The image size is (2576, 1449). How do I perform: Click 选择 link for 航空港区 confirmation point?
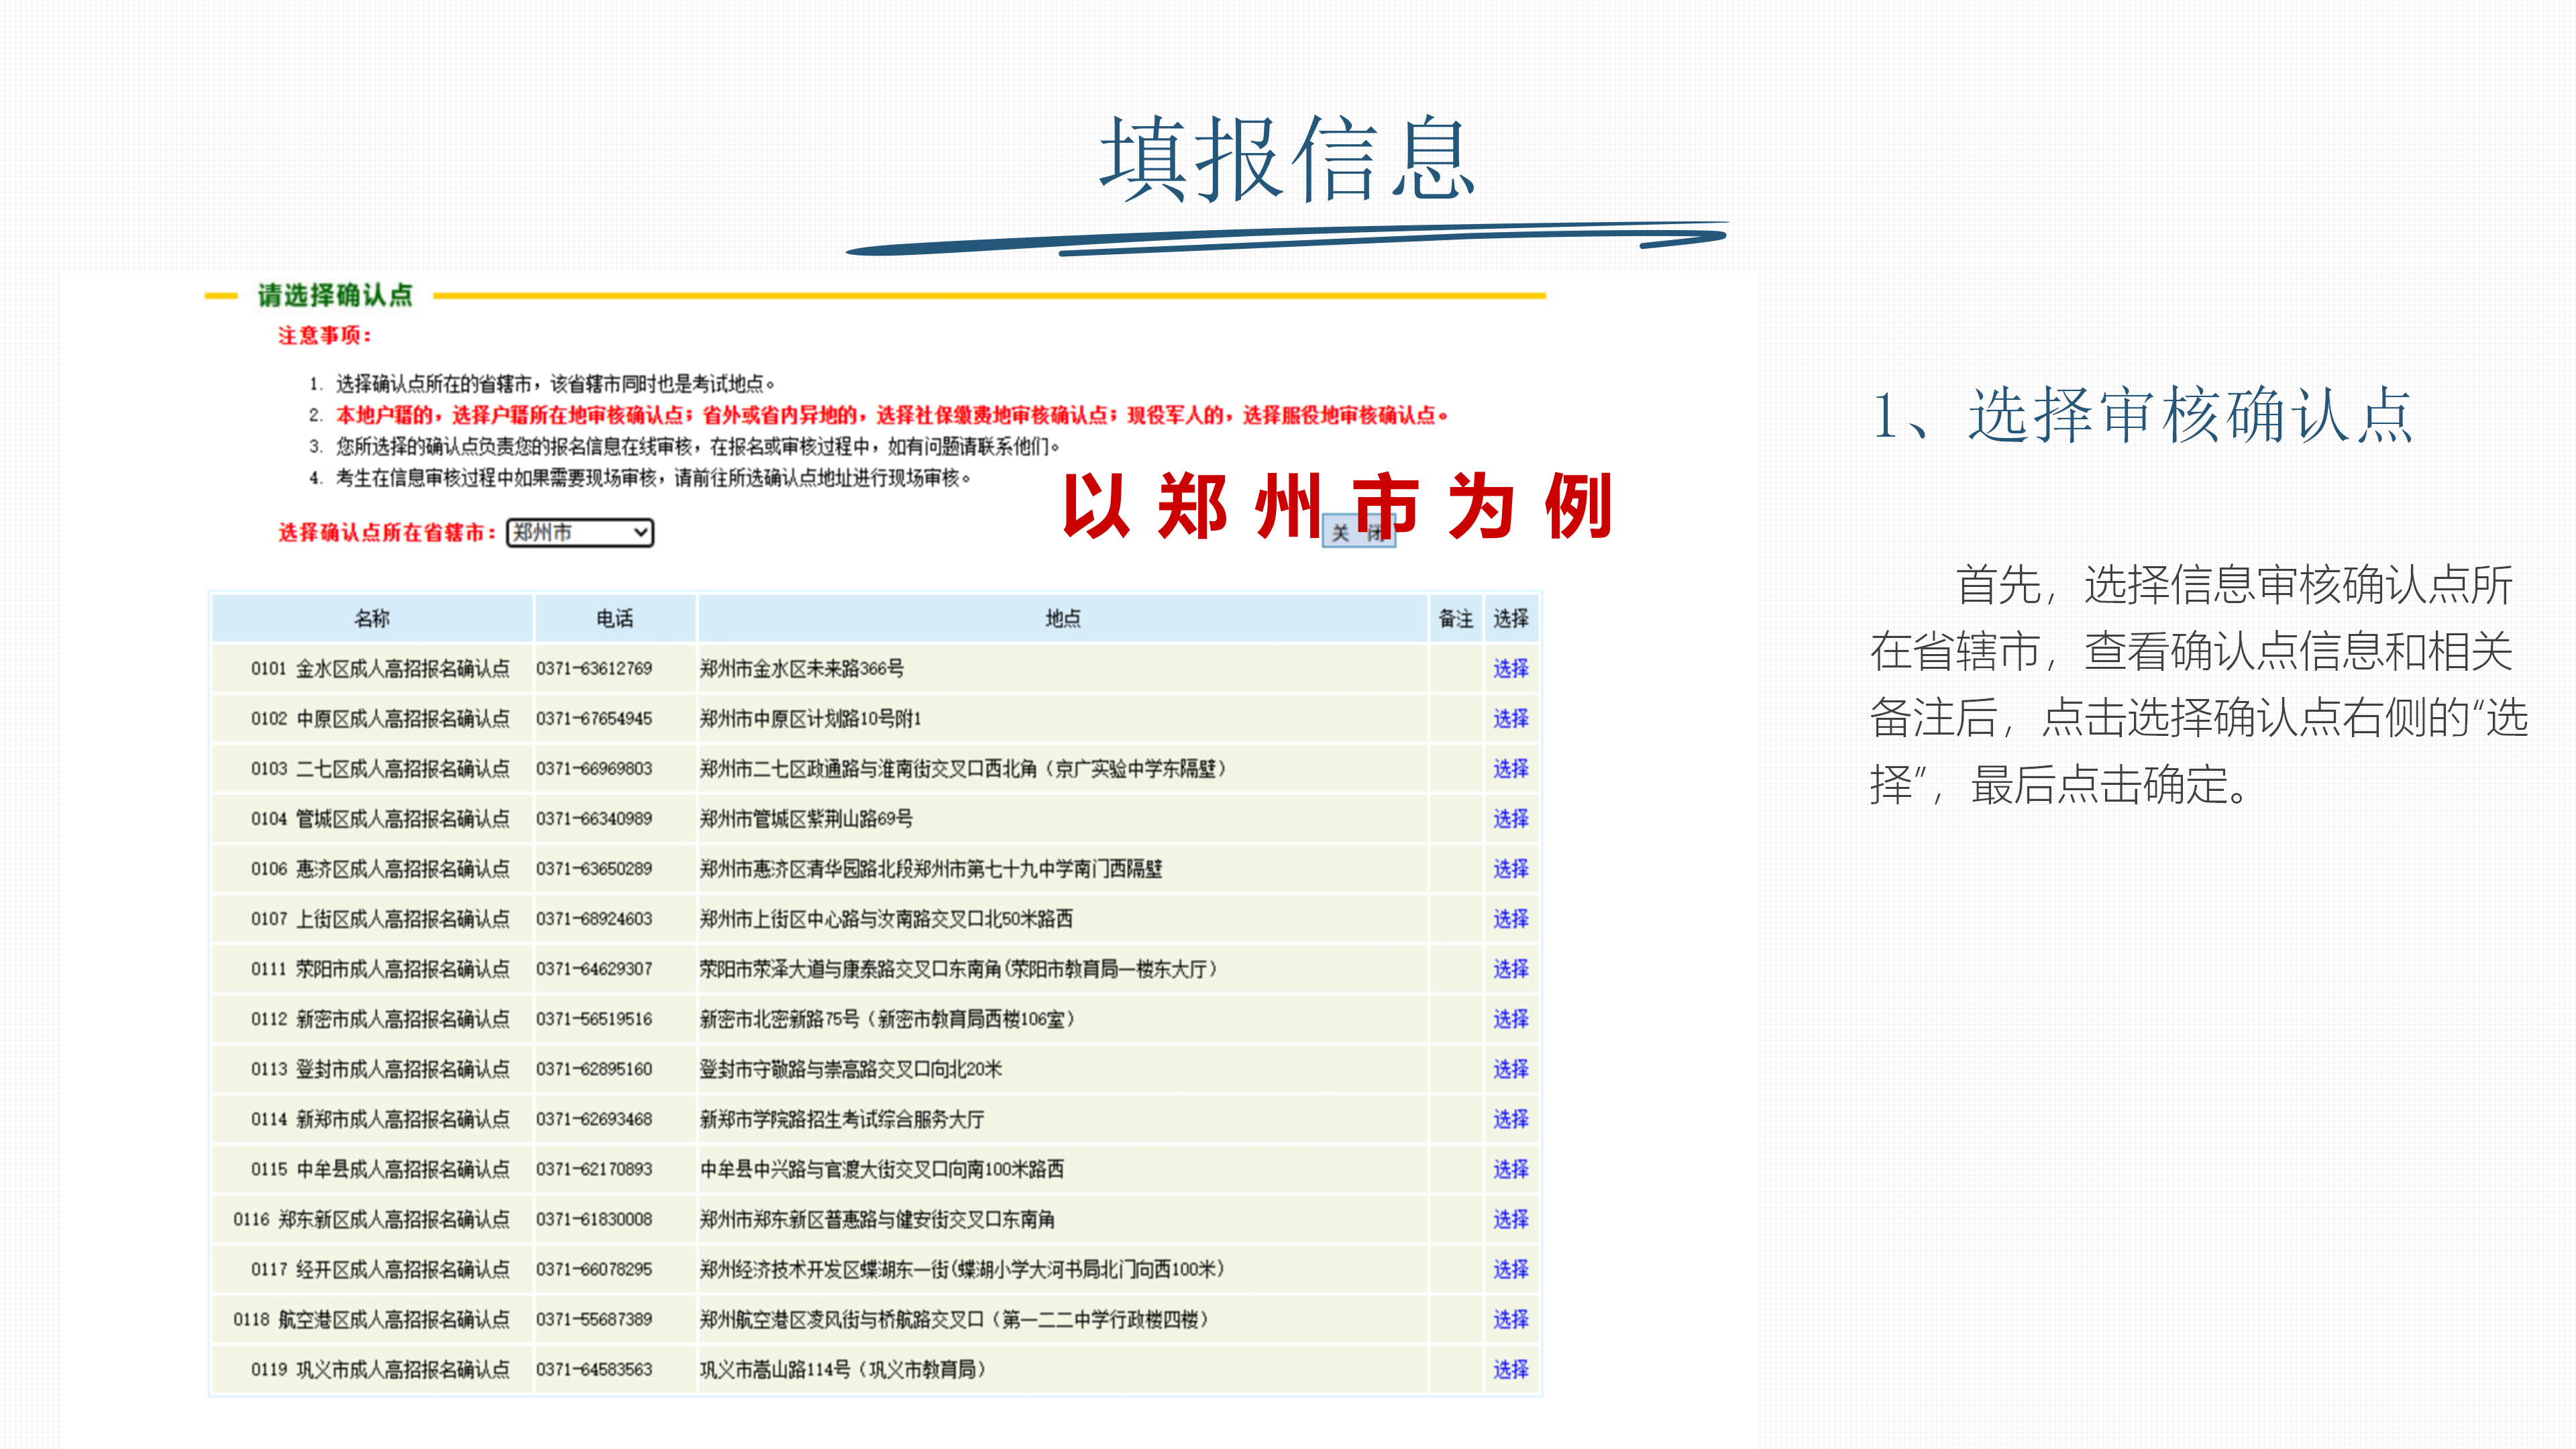coord(1510,1319)
